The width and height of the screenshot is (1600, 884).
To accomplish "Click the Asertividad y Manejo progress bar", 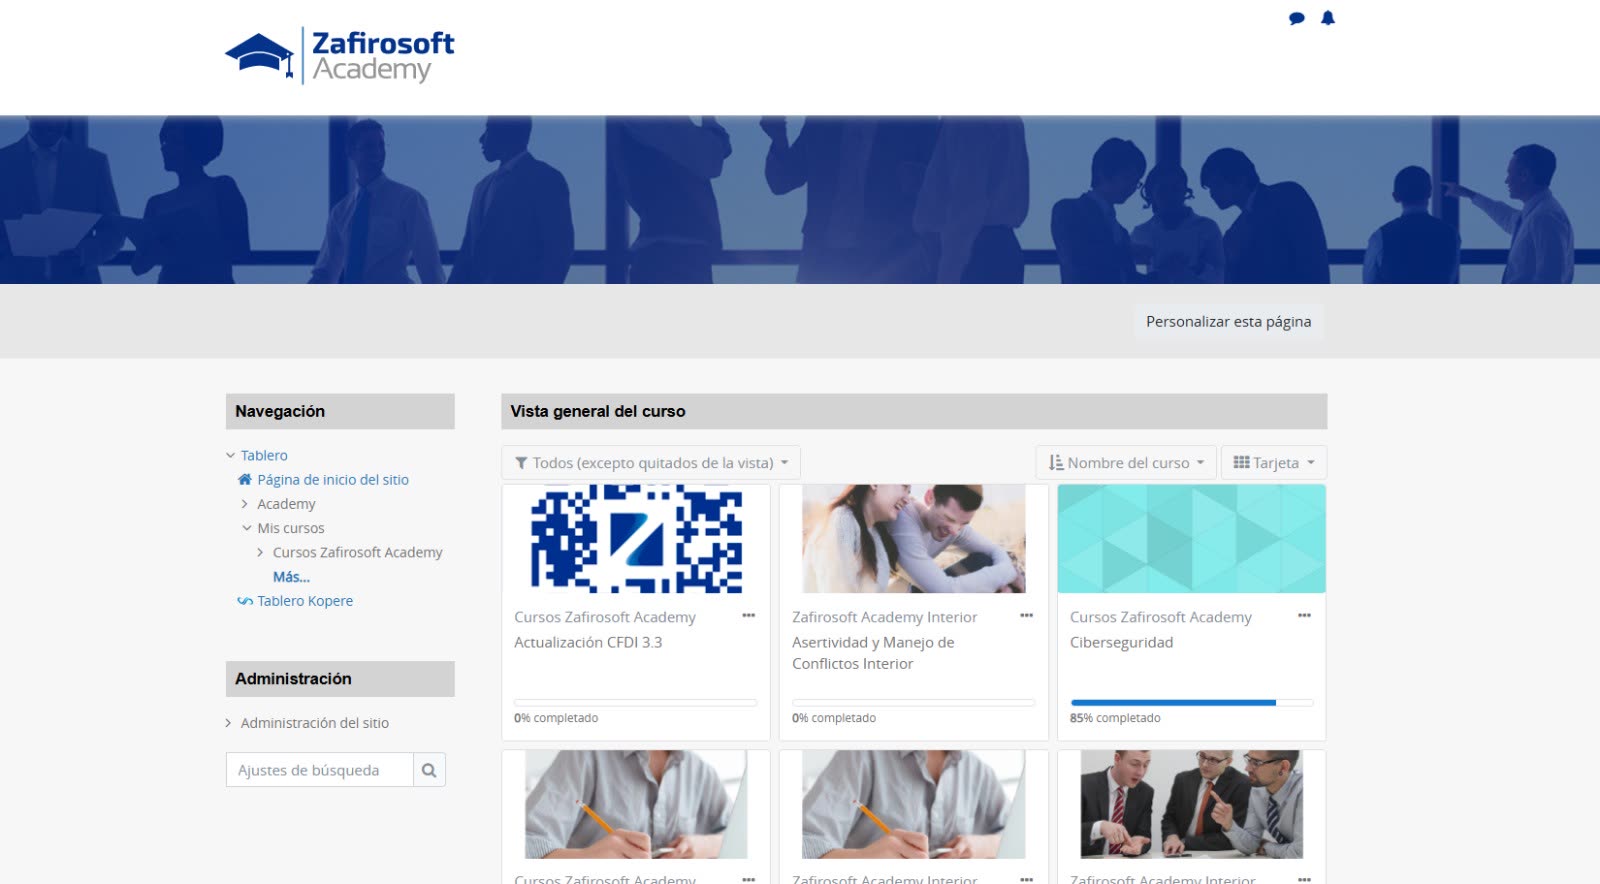I will point(913,703).
